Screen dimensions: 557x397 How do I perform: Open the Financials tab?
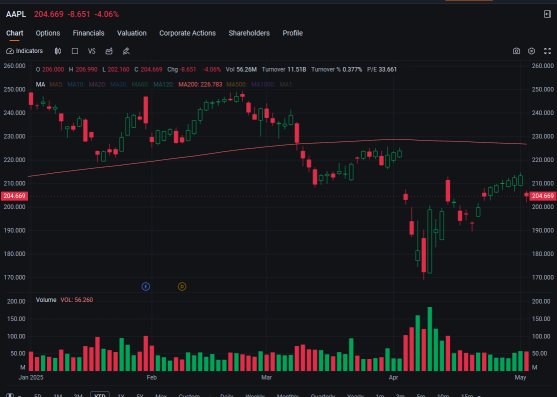click(88, 33)
